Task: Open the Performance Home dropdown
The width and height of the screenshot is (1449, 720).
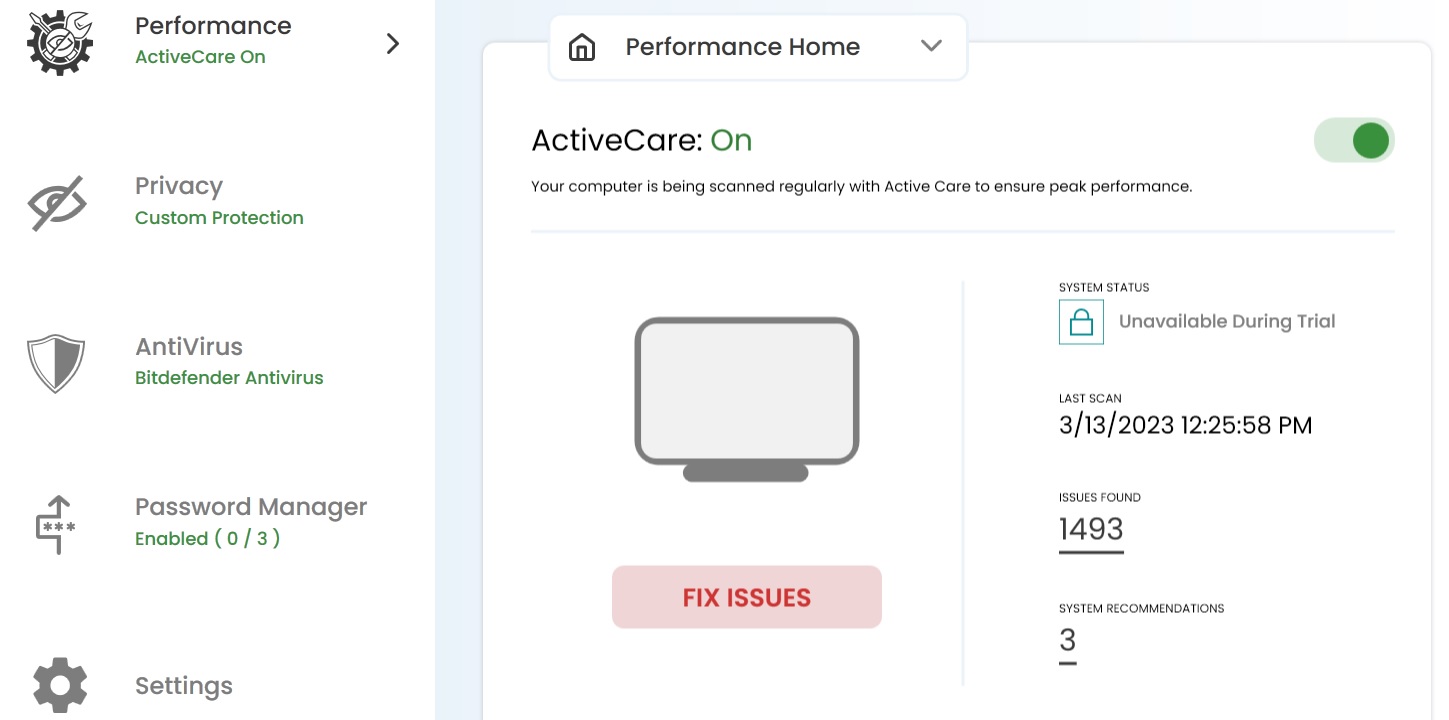Action: point(757,47)
